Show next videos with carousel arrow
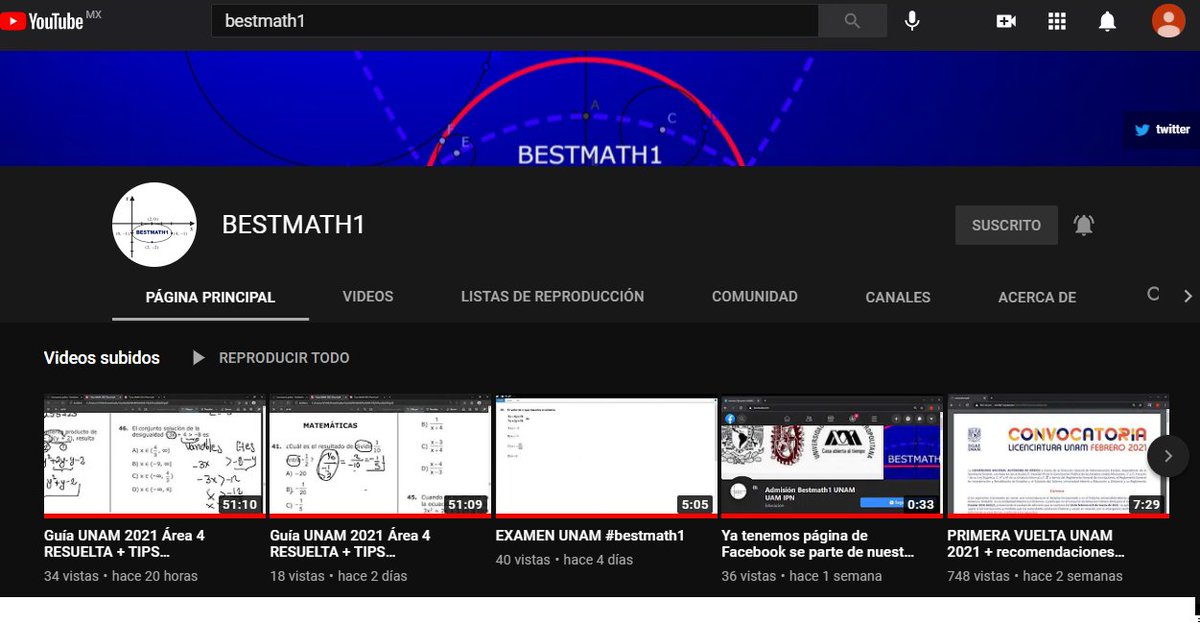 click(1168, 456)
